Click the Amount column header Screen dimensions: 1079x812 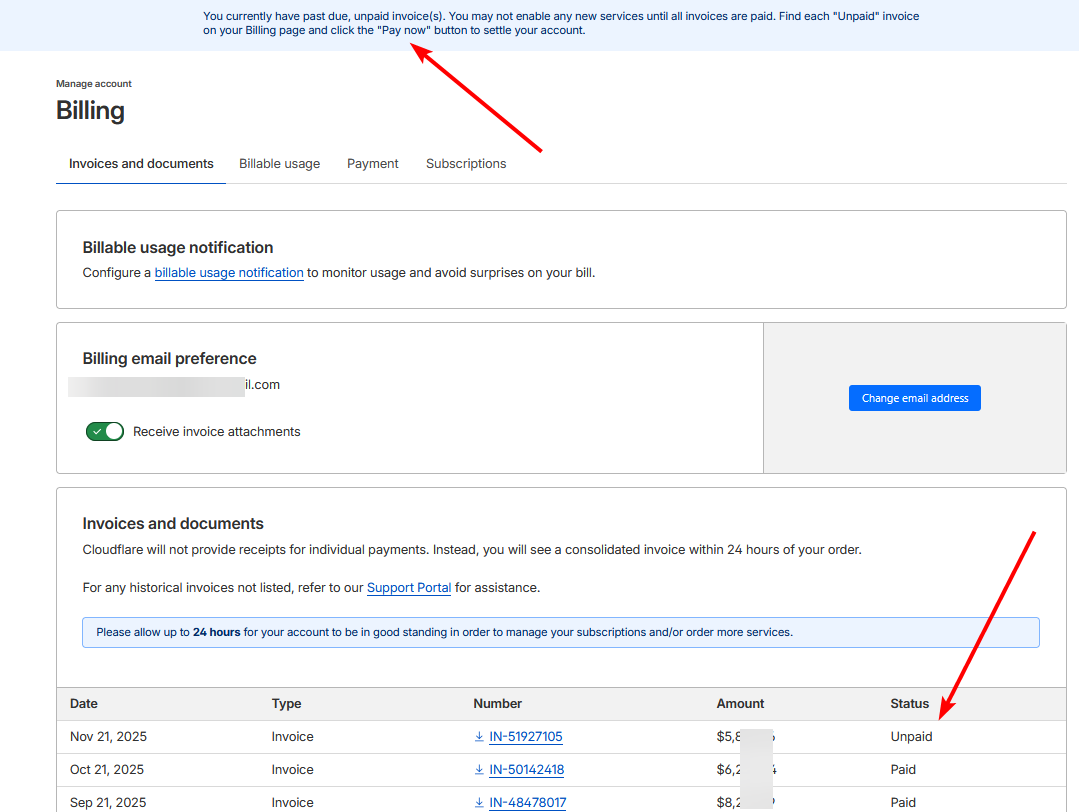(740, 703)
